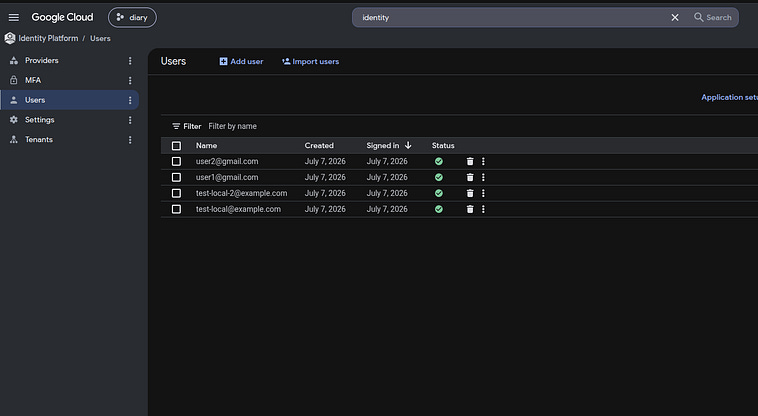
Task: Click the Import users button
Action: [310, 61]
